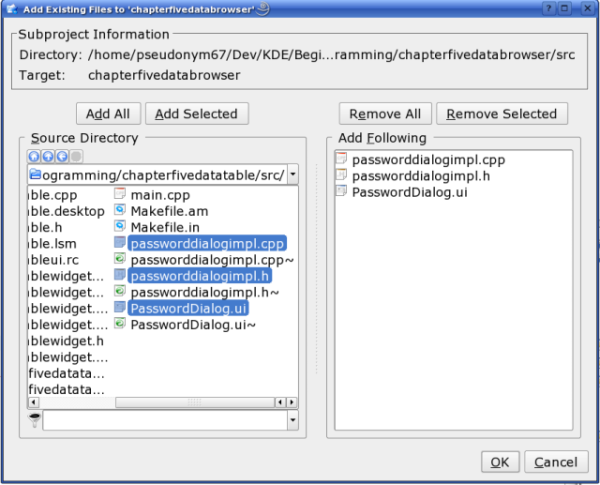Click the back navigation arrow icon

pos(62,156)
